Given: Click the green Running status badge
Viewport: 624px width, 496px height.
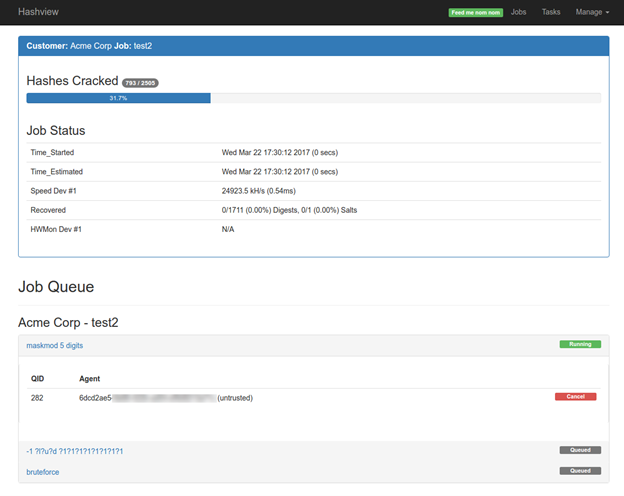Looking at the screenshot, I should coord(580,344).
